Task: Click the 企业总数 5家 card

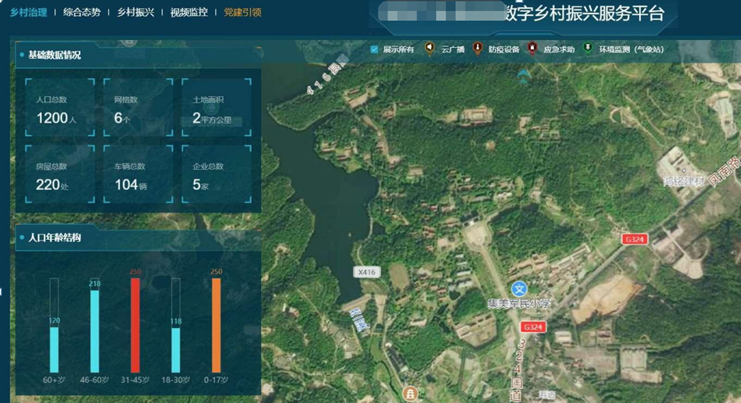Action: coord(216,174)
